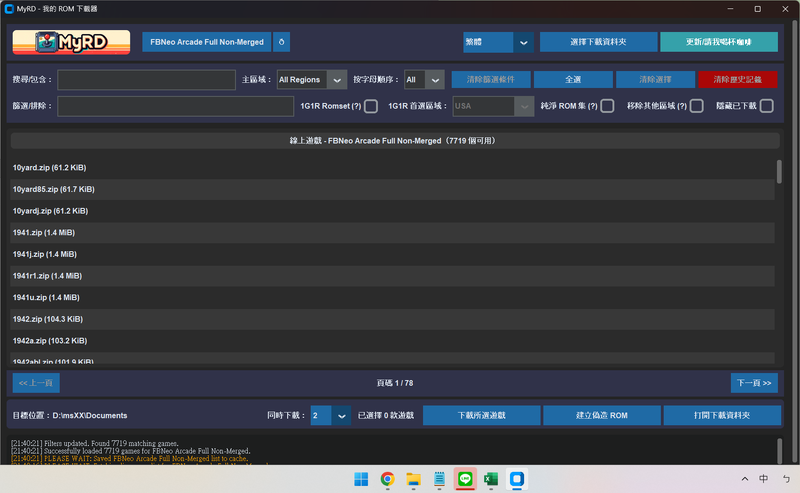The image size is (800, 493).
Task: Toggle the 純淨 ROM 集 checkbox
Action: [x=607, y=106]
